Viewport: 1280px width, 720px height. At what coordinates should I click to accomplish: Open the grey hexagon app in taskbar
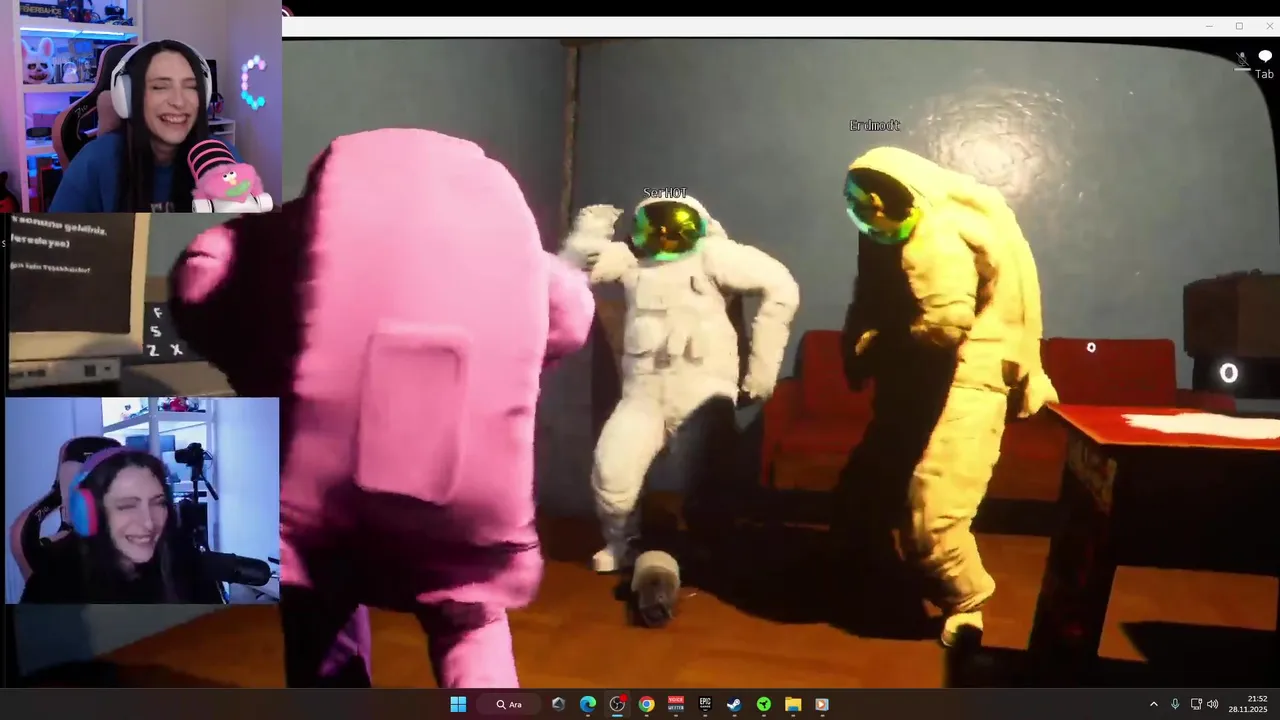point(559,704)
